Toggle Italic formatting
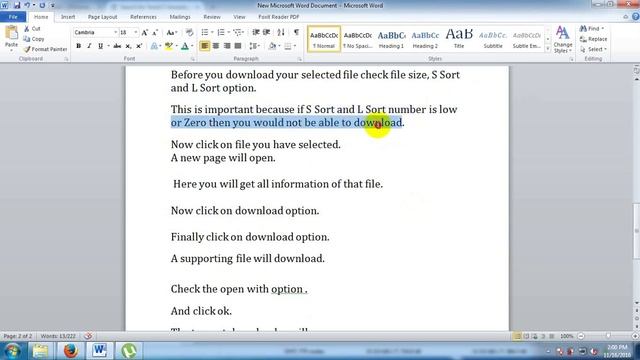 click(89, 46)
